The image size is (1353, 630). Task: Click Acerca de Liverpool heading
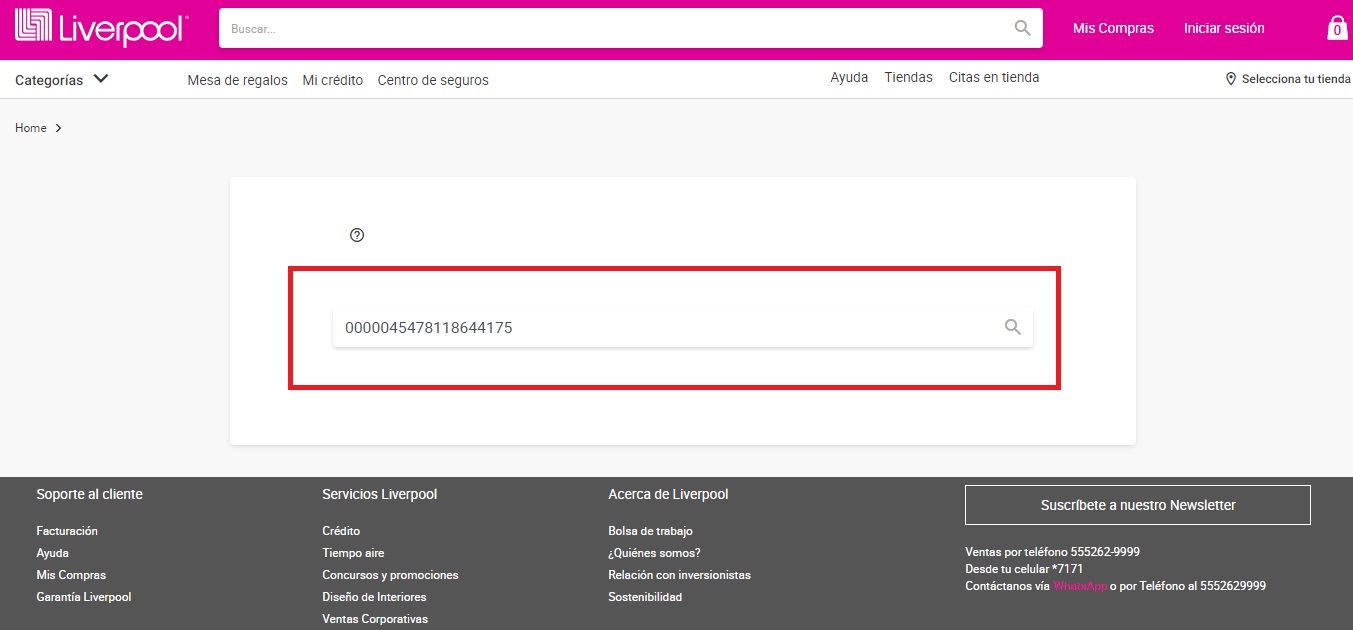pyautogui.click(x=668, y=494)
